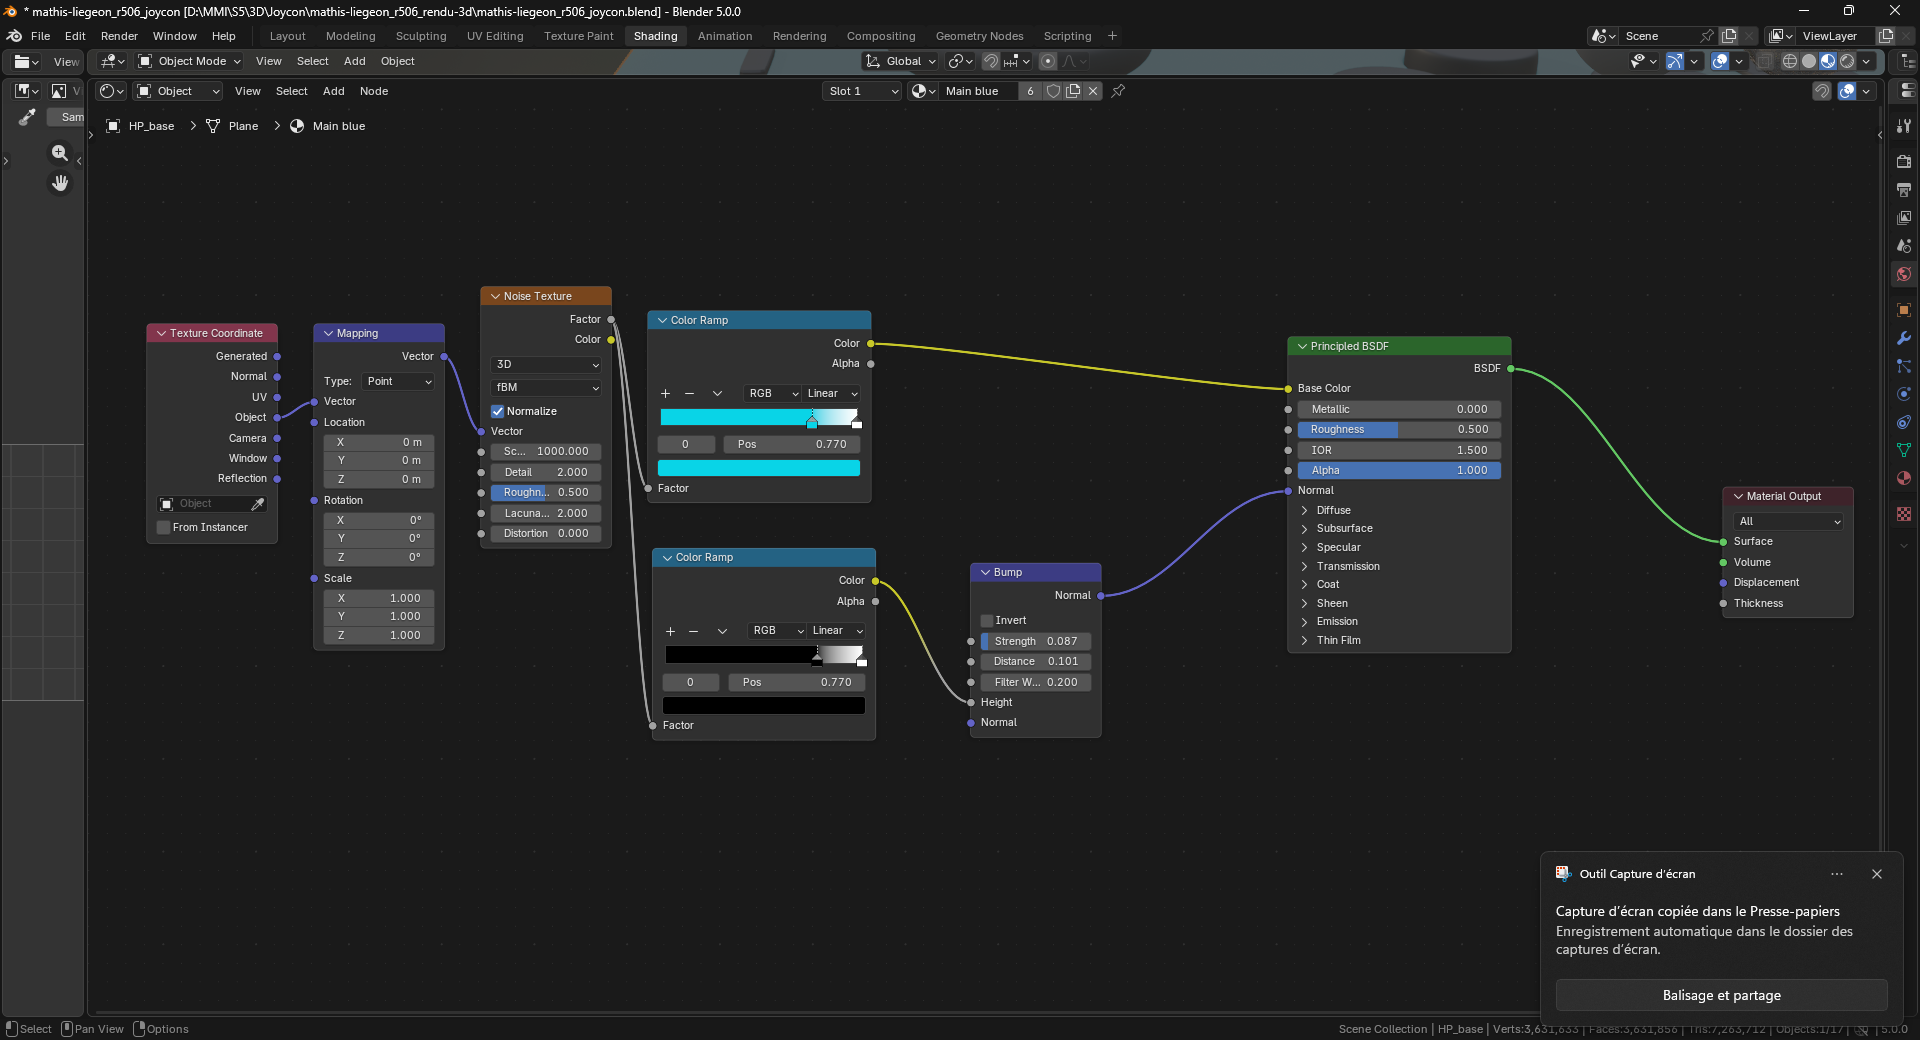Click the fake user shield icon

point(1053,91)
